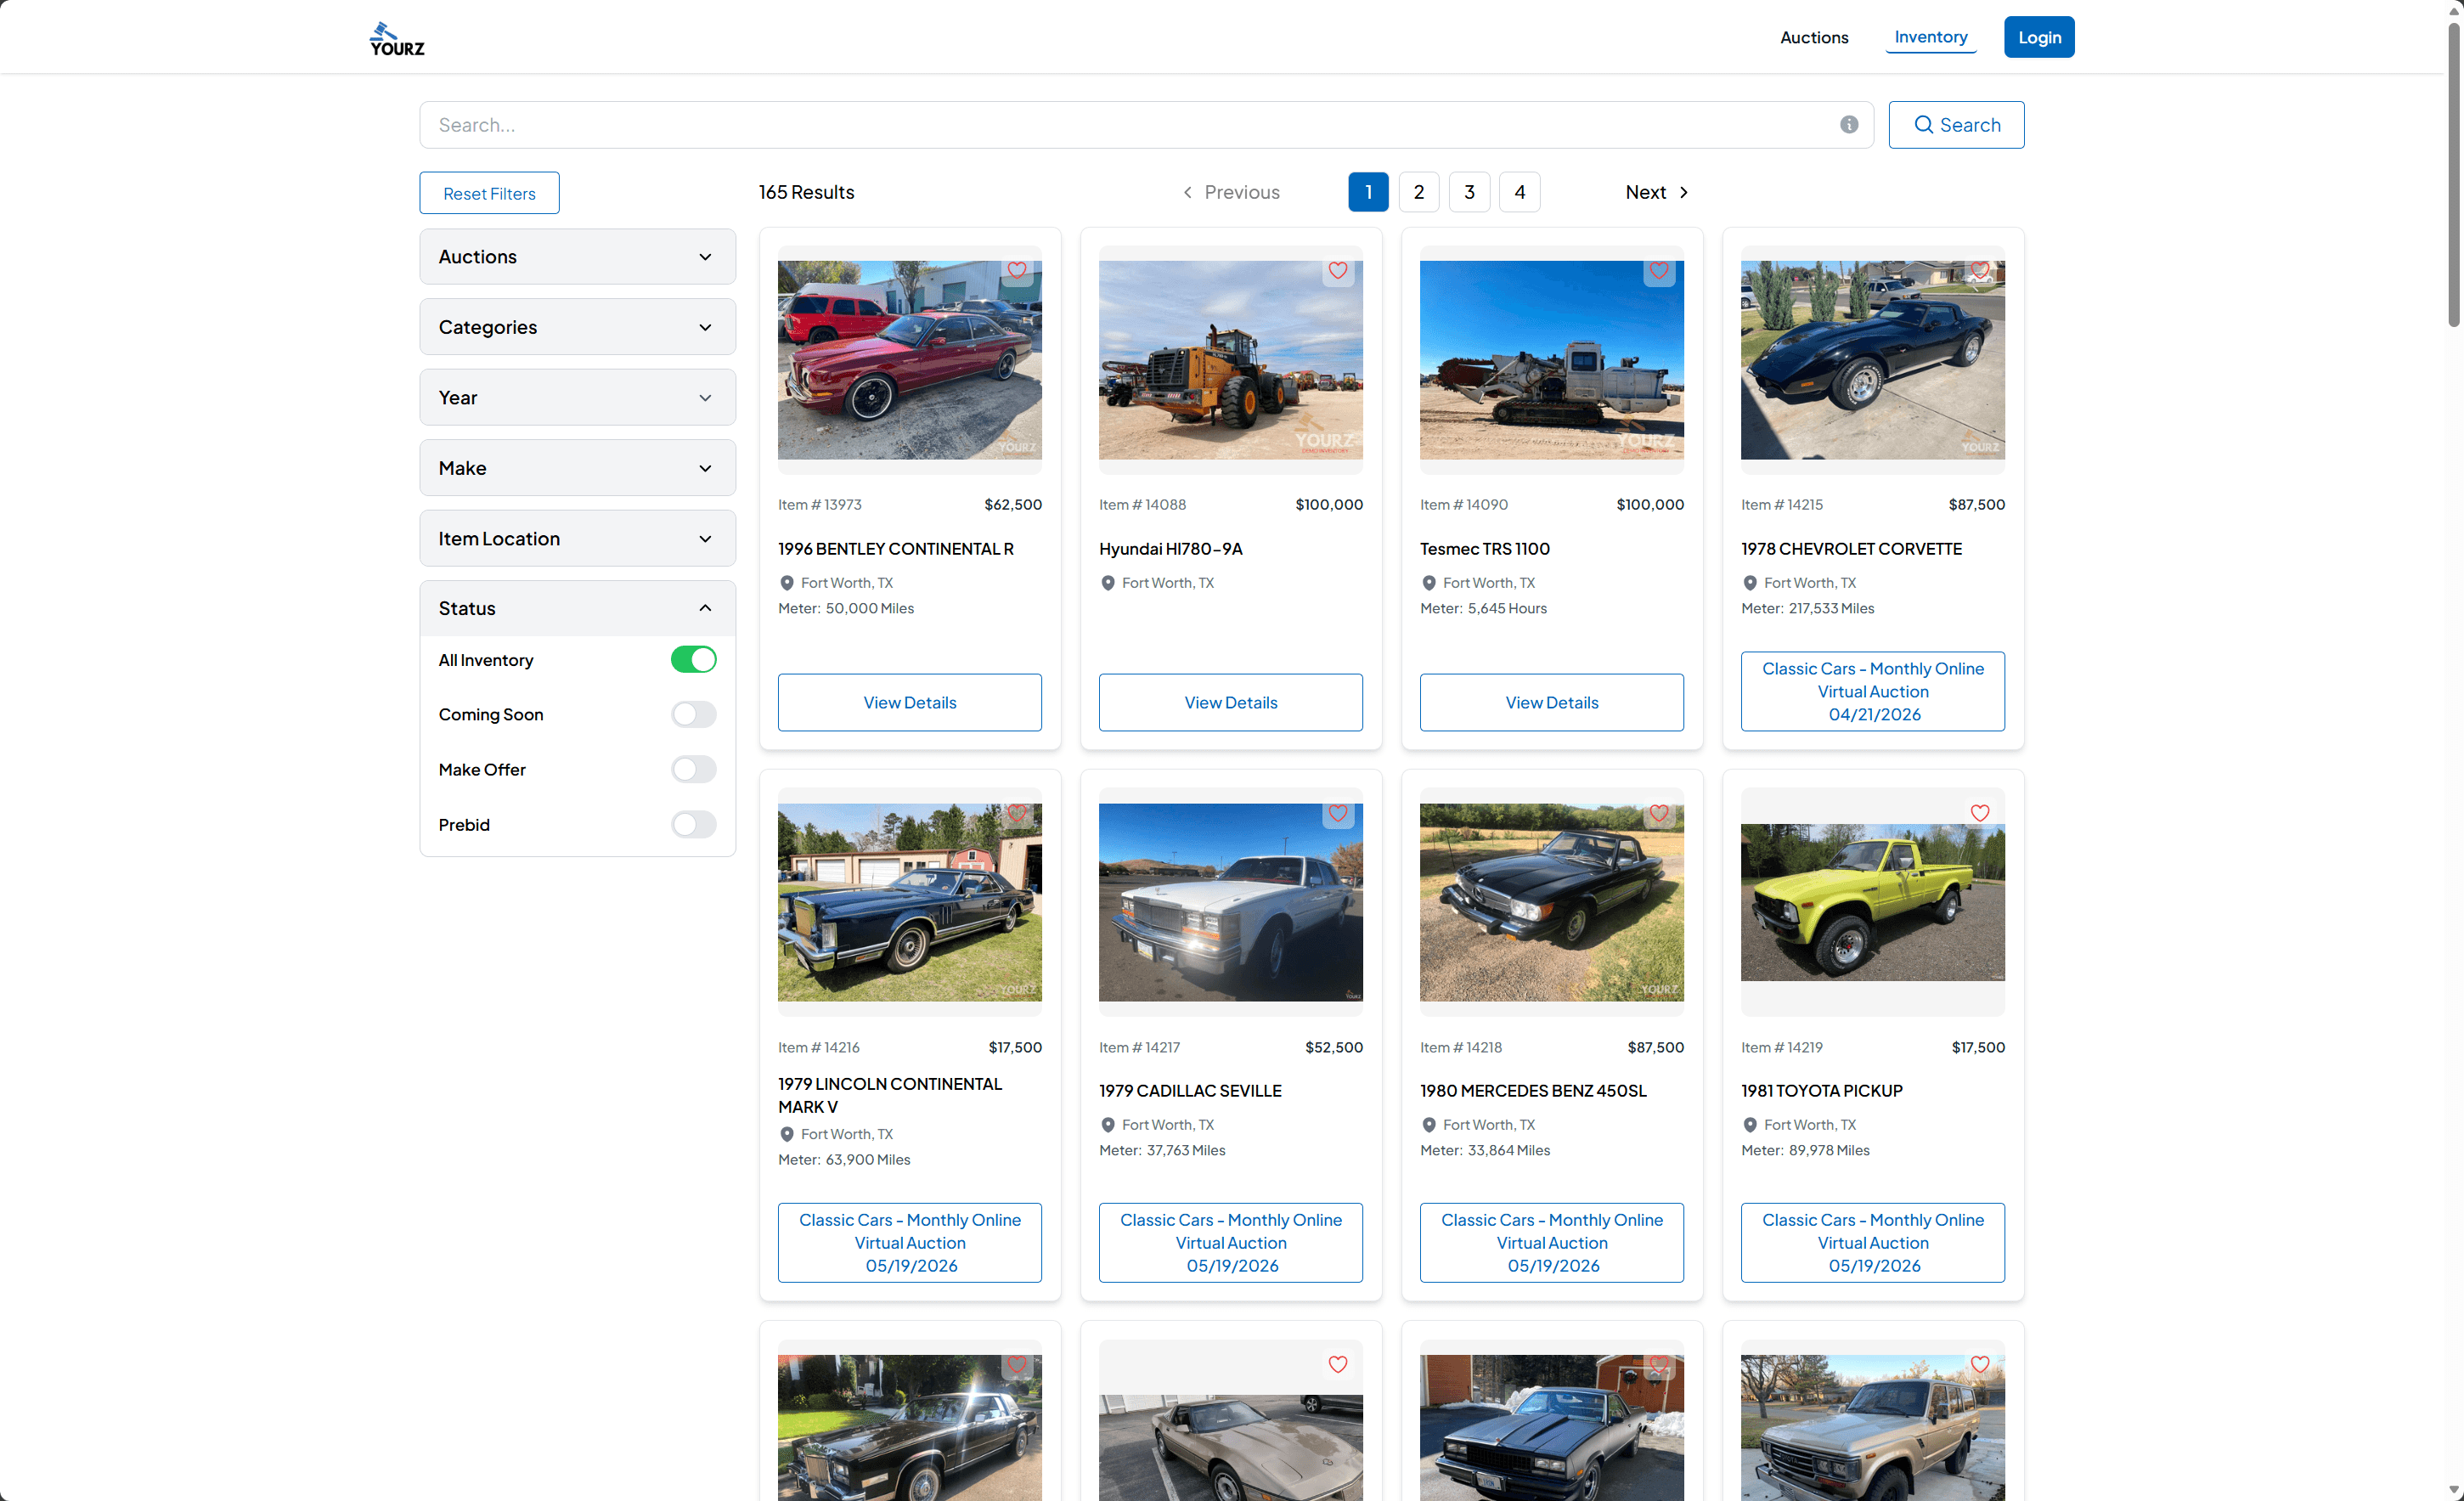This screenshot has width=2464, height=1501.
Task: Open Corvette's Classic Cars auction 04/21/2026 link
Action: 1872,691
